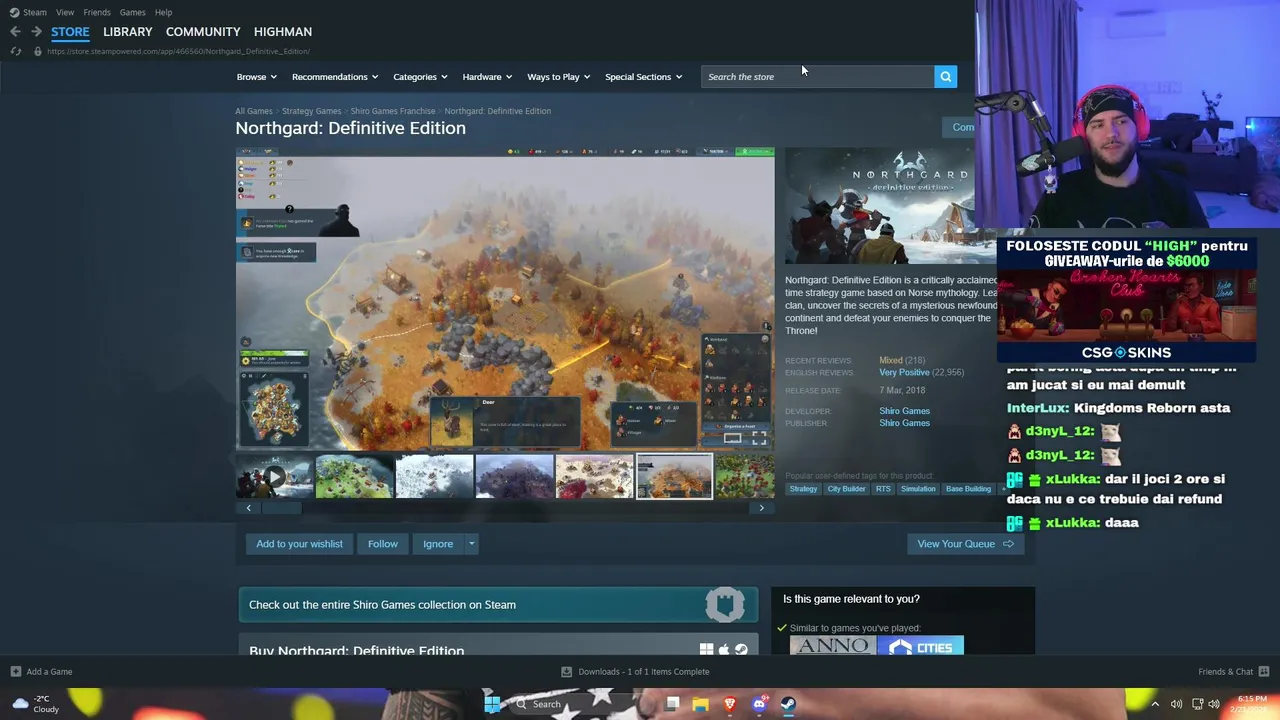Show hidden system tray icons
1280x720 pixels.
[x=1155, y=704]
